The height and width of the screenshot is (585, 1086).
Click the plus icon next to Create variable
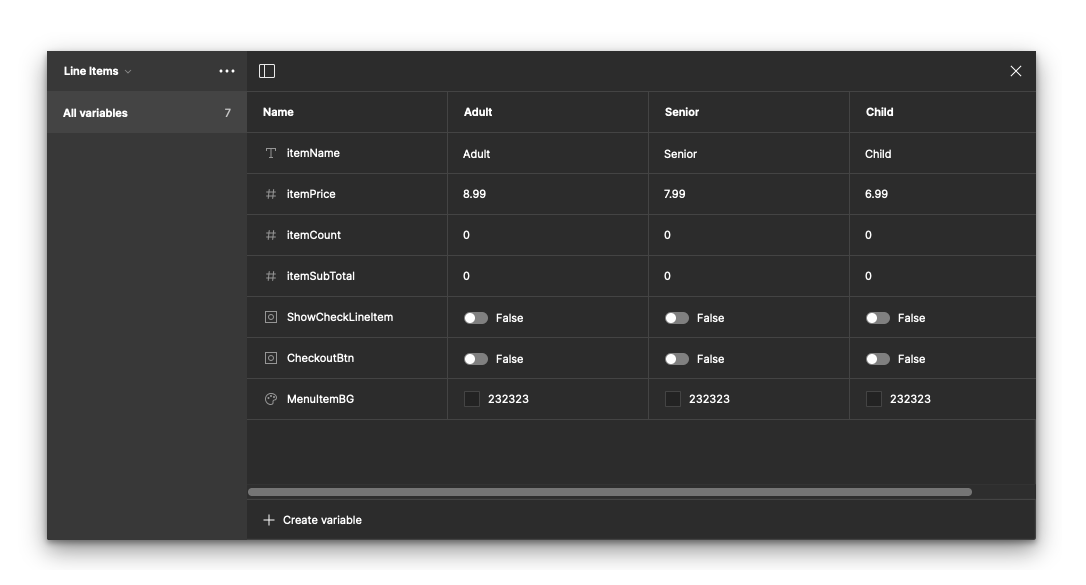click(x=269, y=520)
